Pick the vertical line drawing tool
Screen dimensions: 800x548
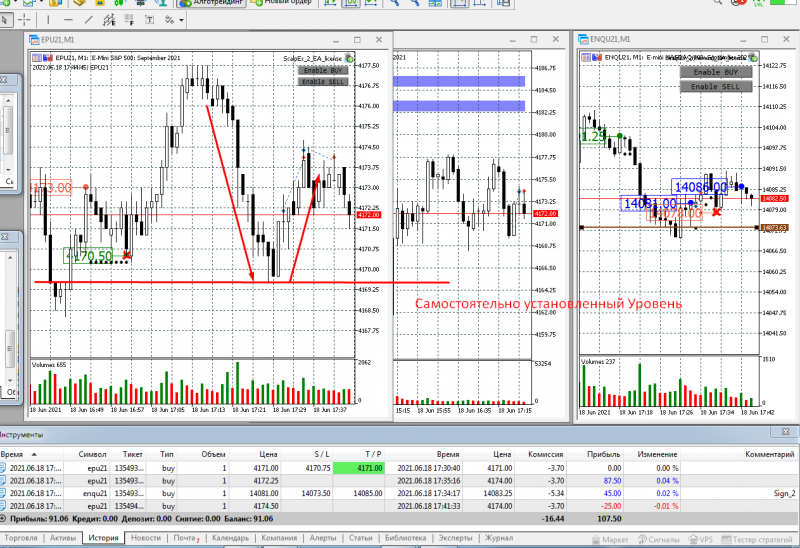(x=48, y=20)
